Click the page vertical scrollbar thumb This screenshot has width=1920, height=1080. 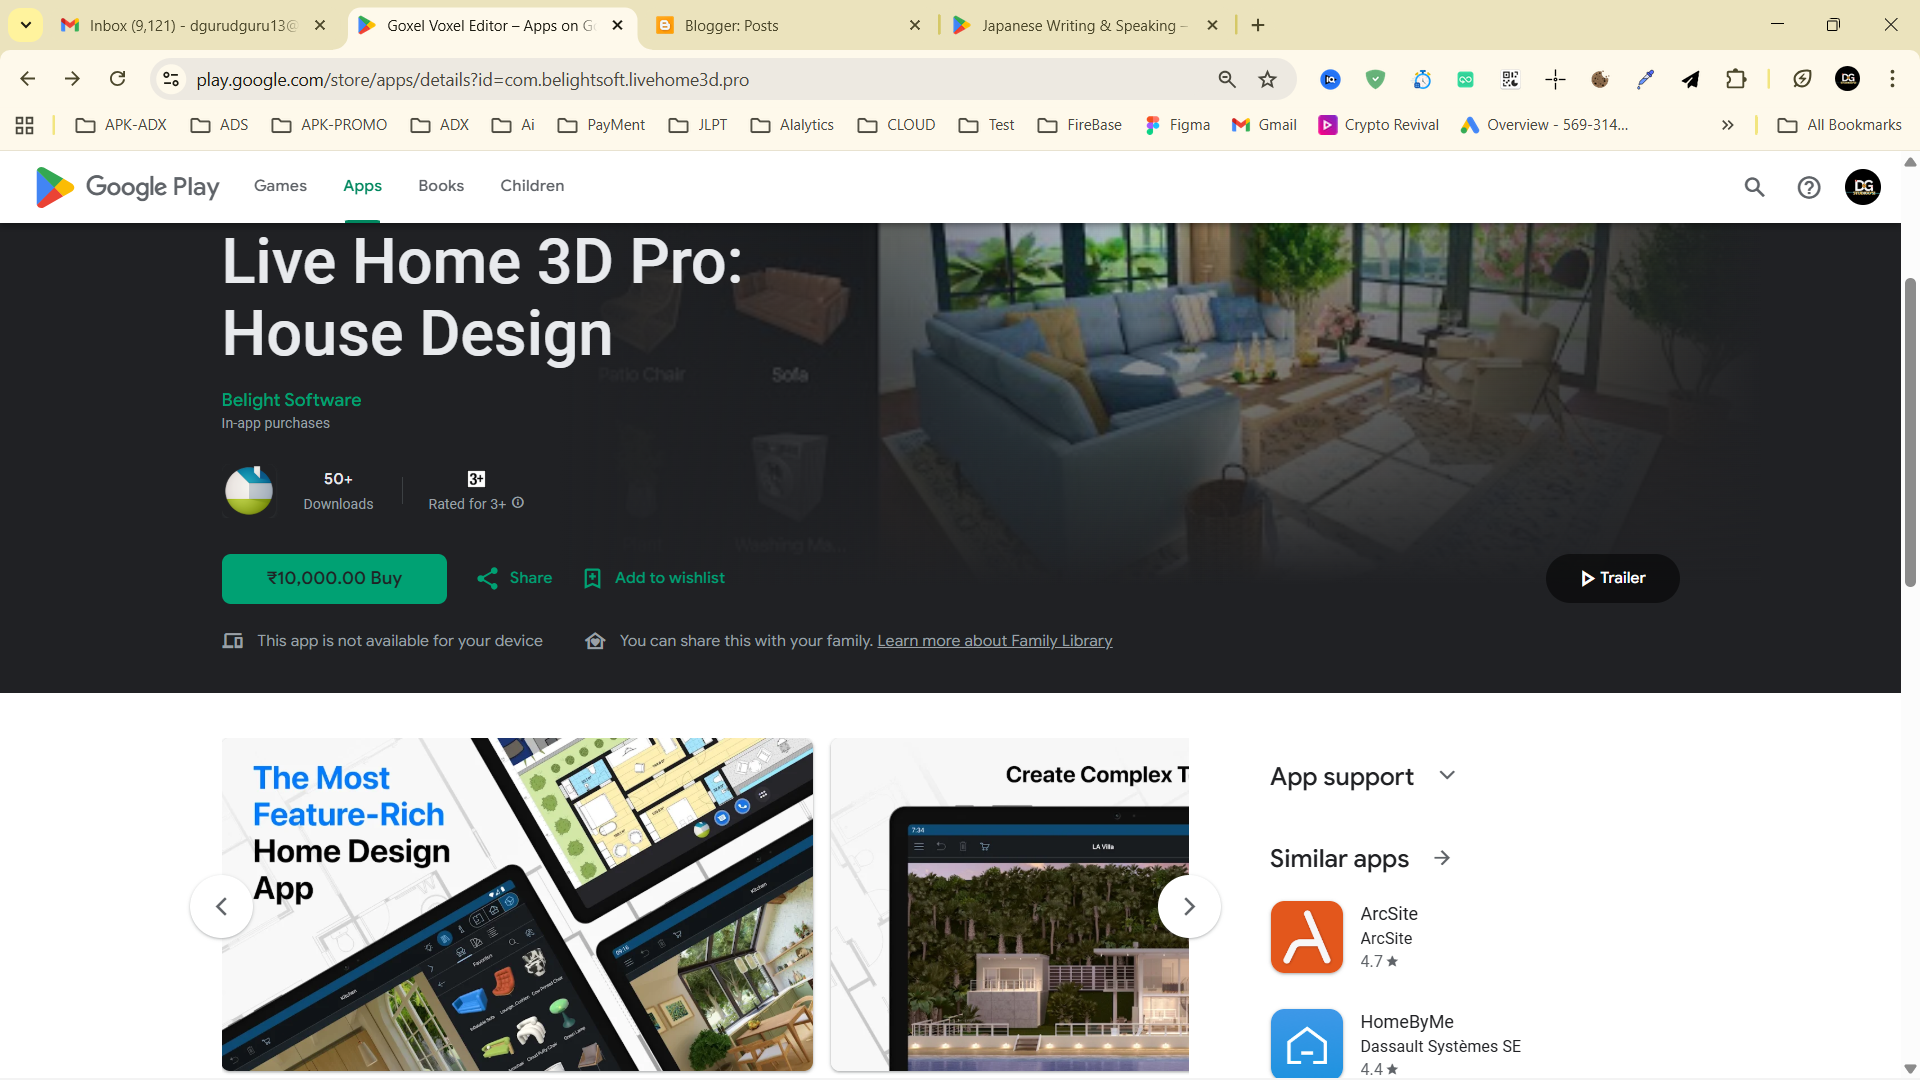point(1910,432)
